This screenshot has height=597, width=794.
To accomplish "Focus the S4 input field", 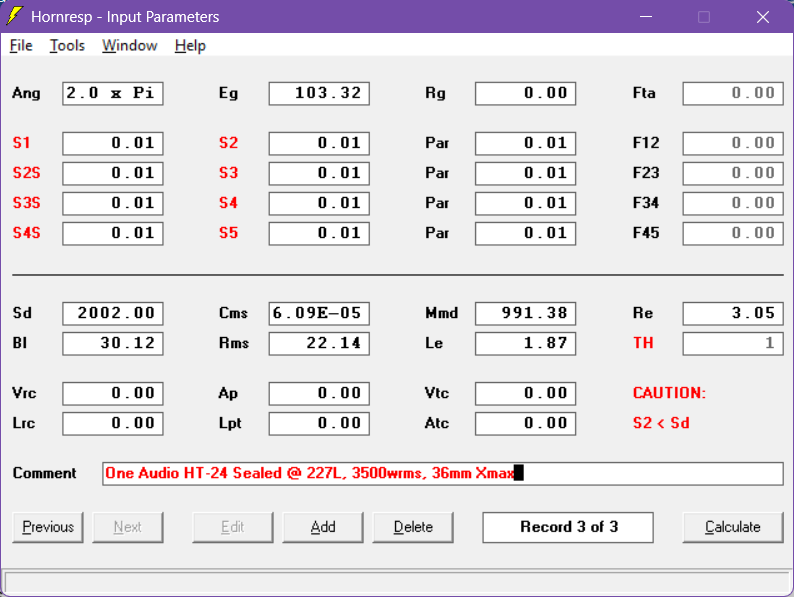I will 319,203.
